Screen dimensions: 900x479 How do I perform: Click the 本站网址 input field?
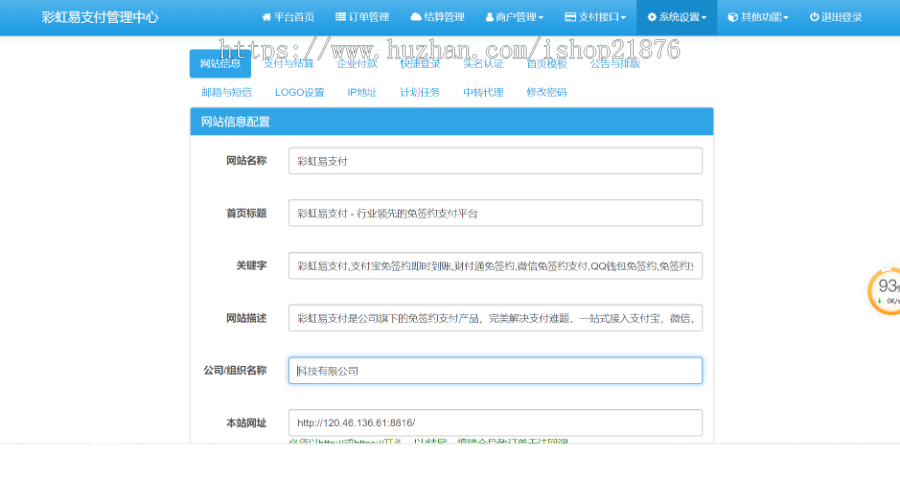[495, 423]
